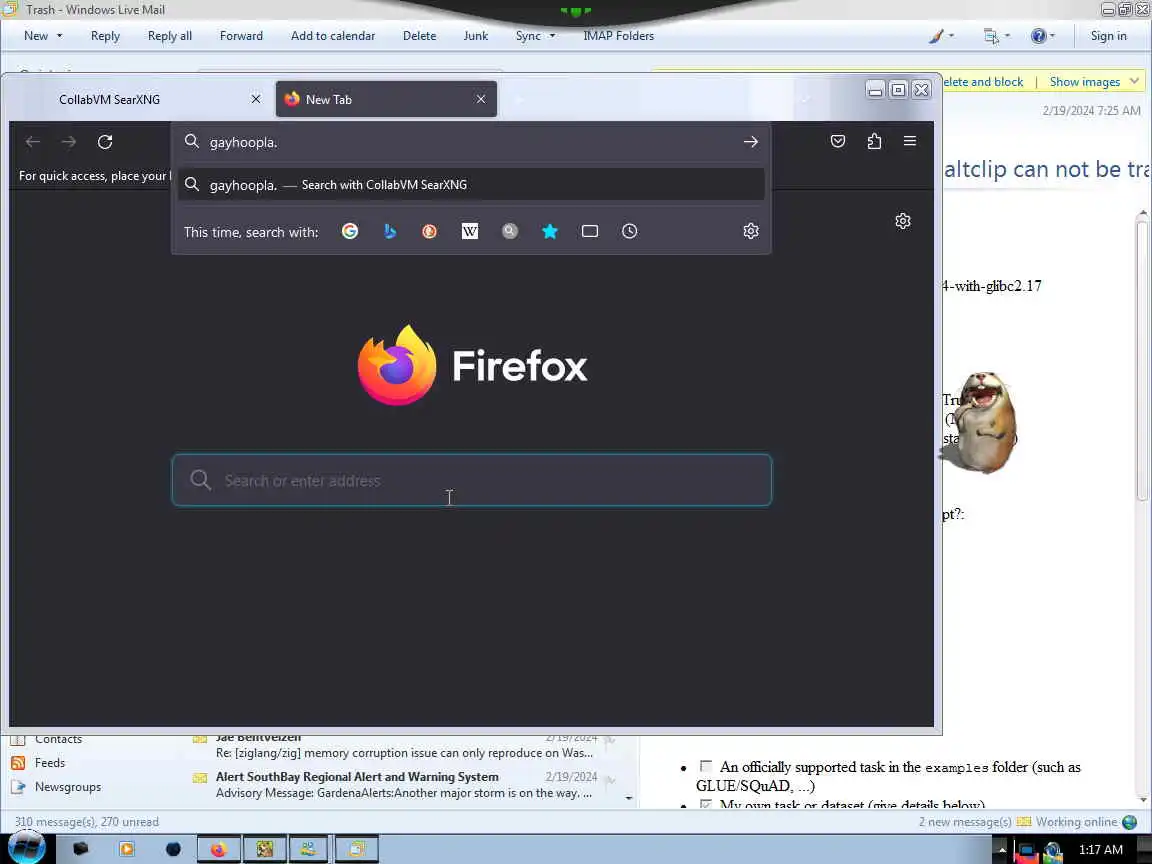1152x864 pixels.
Task: Open the Firefox Extensions puzzle icon
Action: [874, 141]
